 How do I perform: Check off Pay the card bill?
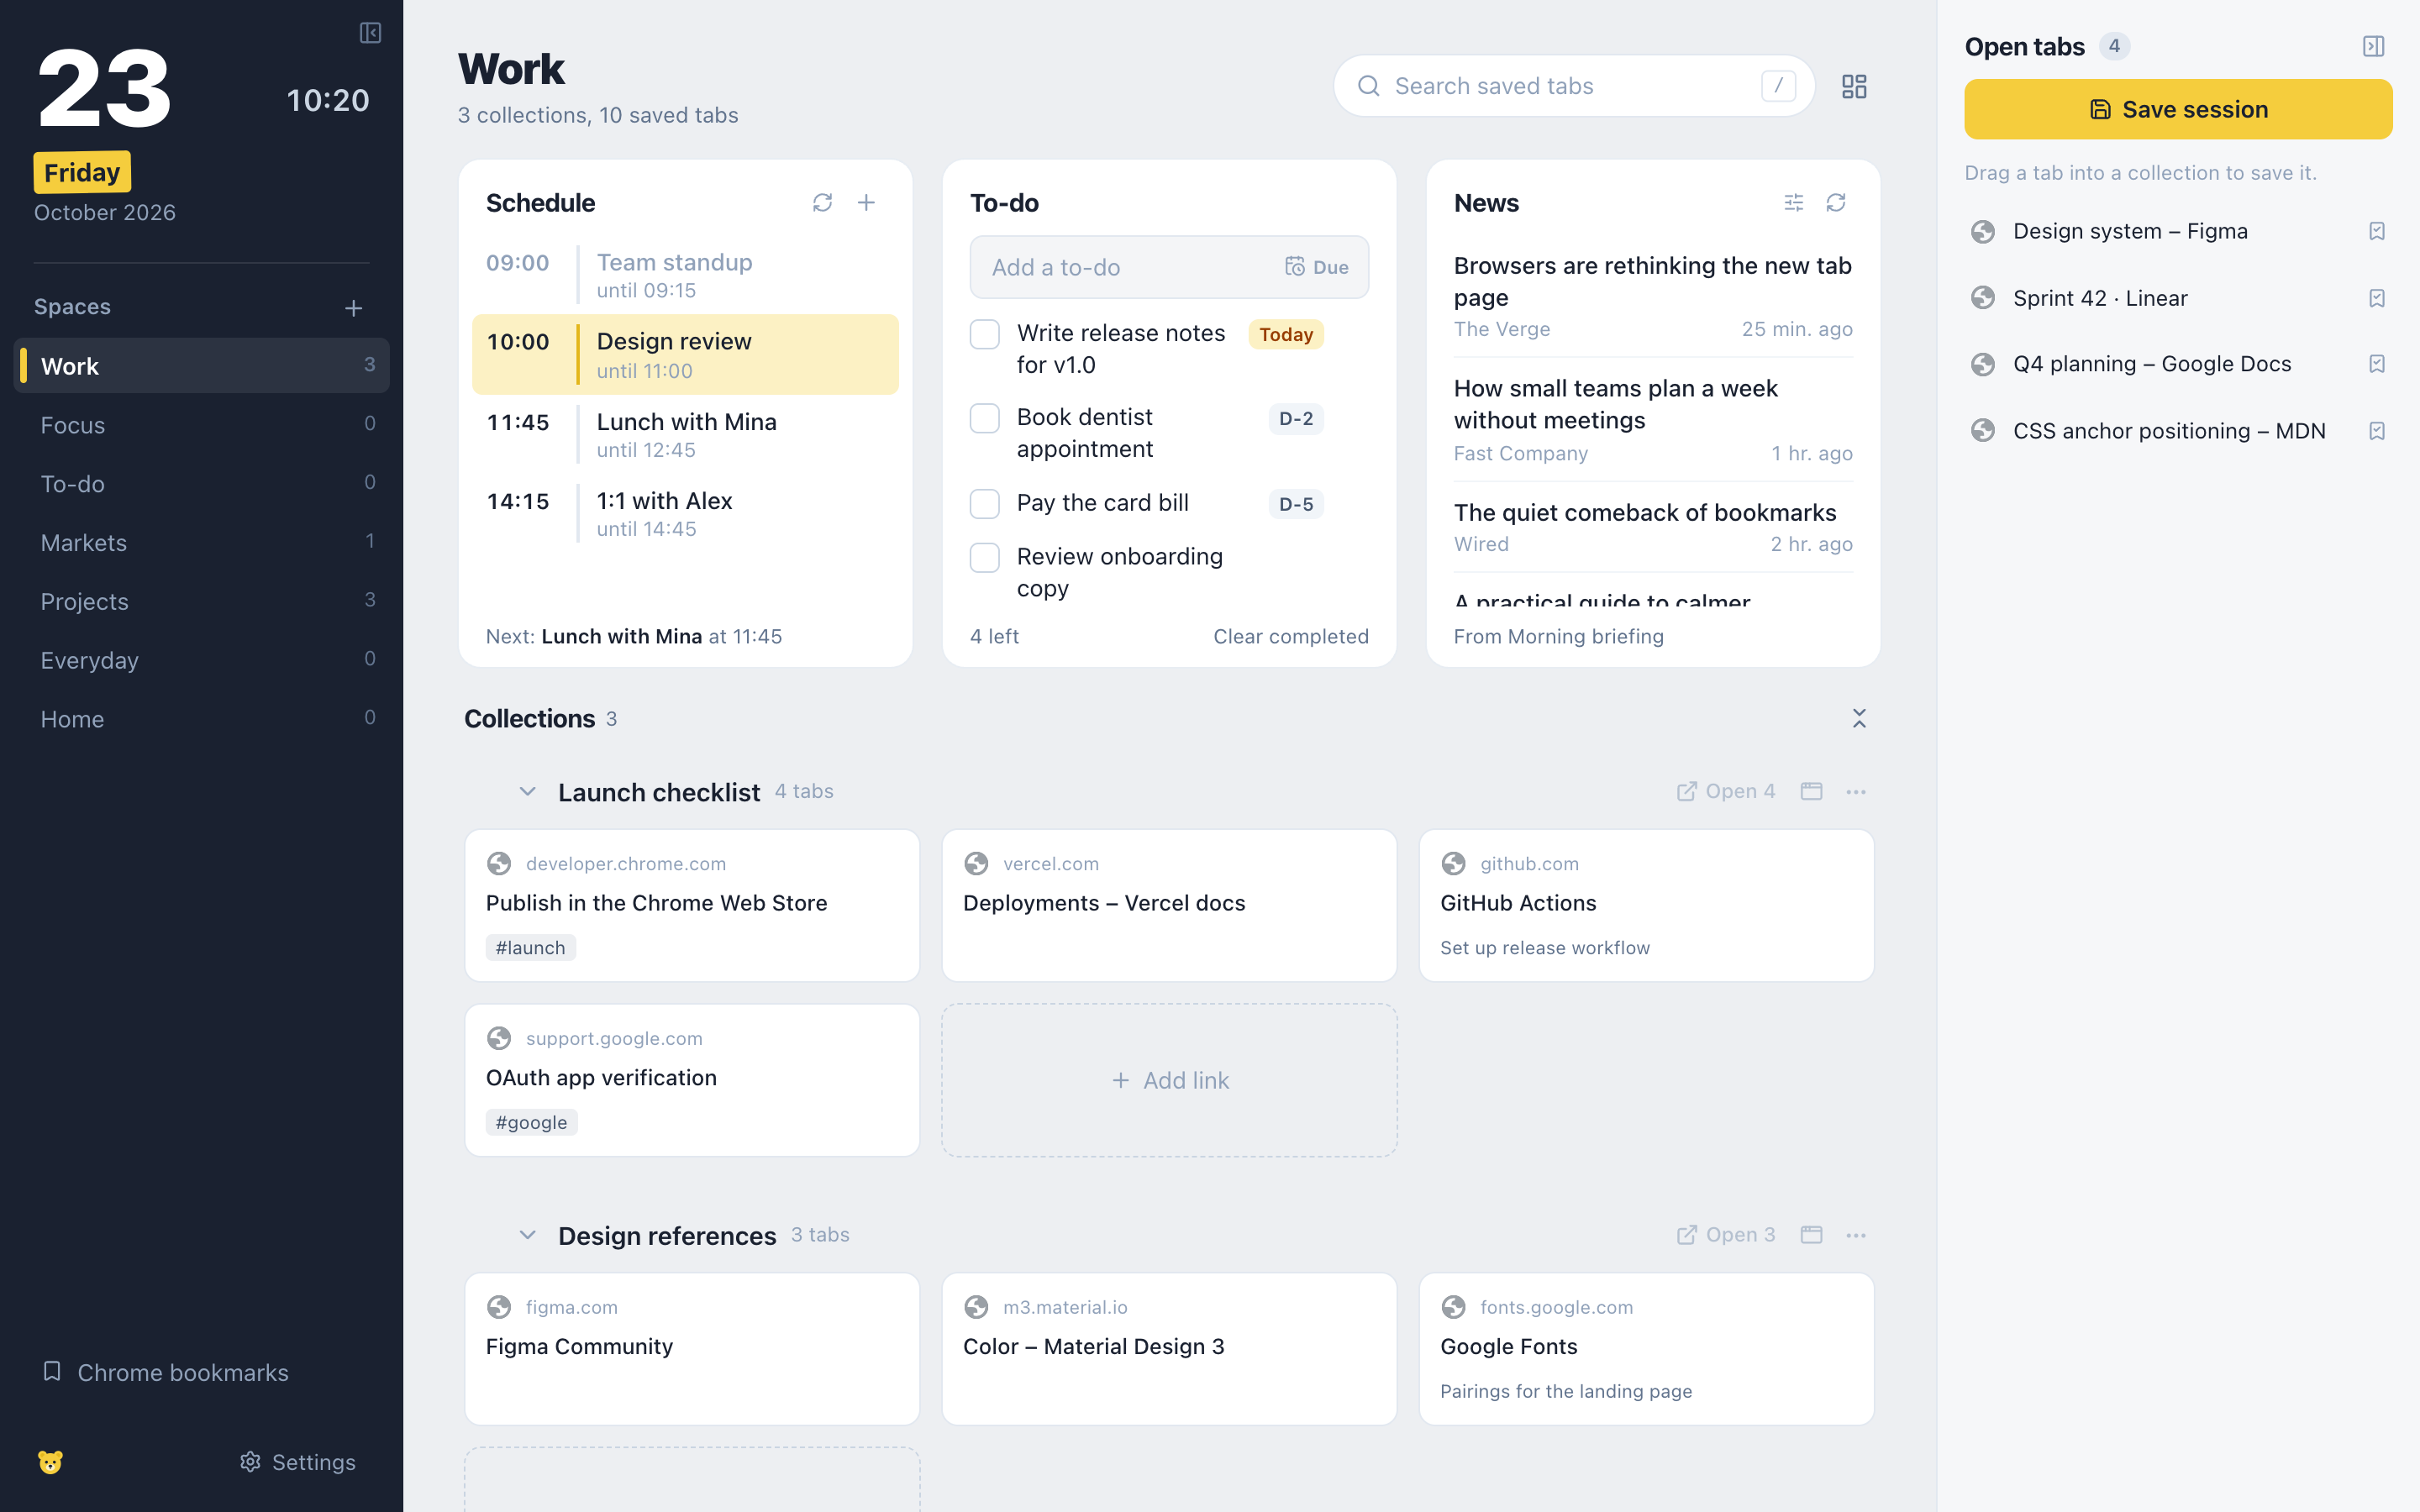[x=985, y=503]
